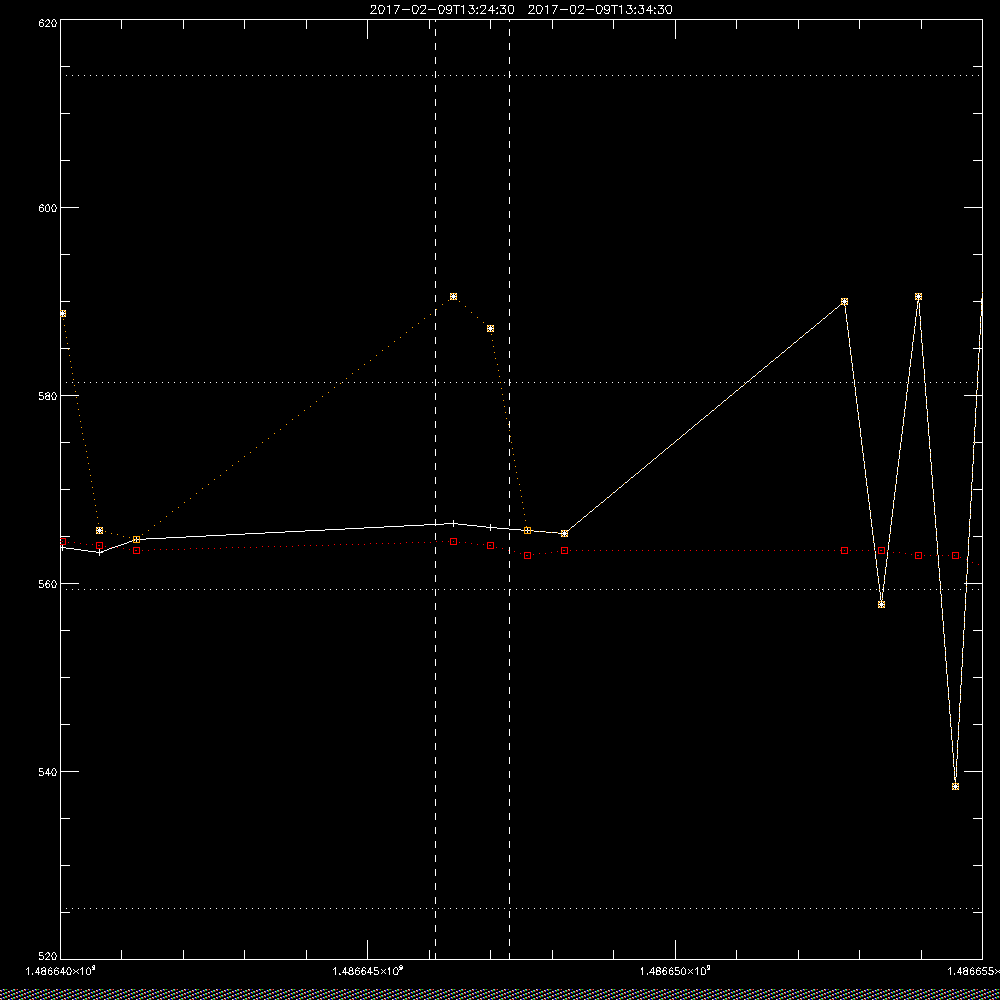This screenshot has height=1000, width=1000.
Task: Select the 600 y-axis label
Action: coord(48,208)
